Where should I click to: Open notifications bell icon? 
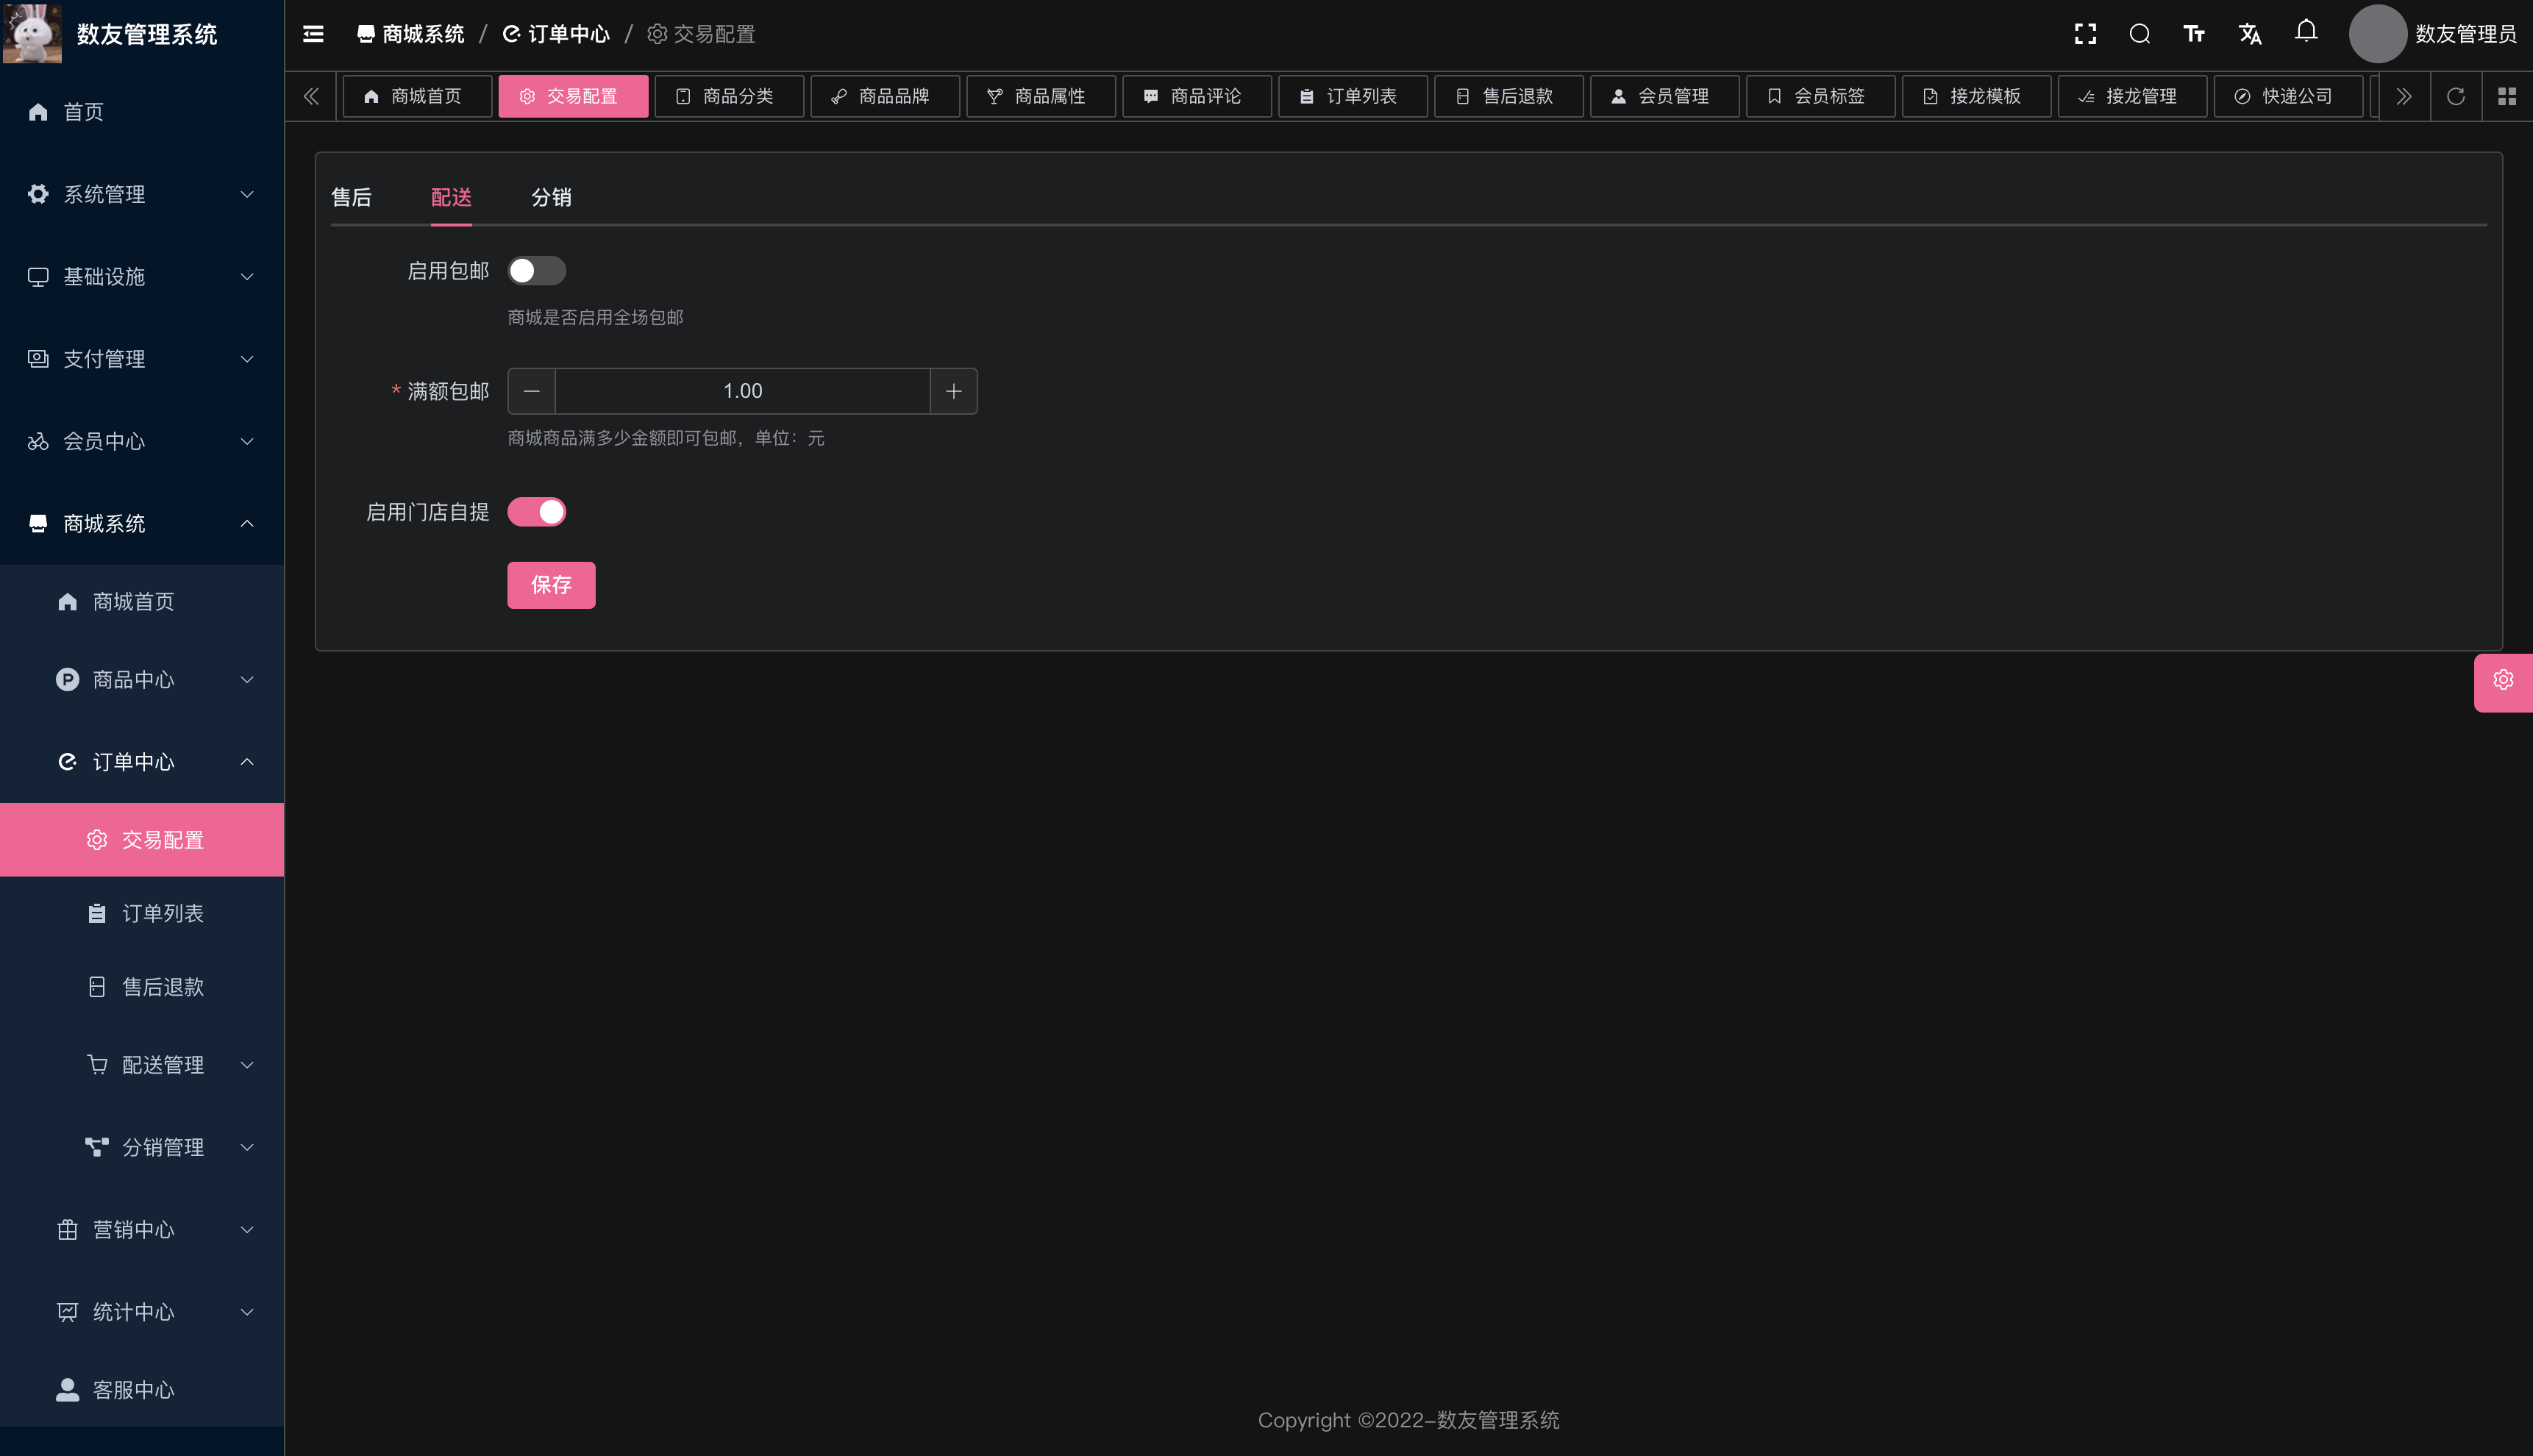tap(2306, 32)
